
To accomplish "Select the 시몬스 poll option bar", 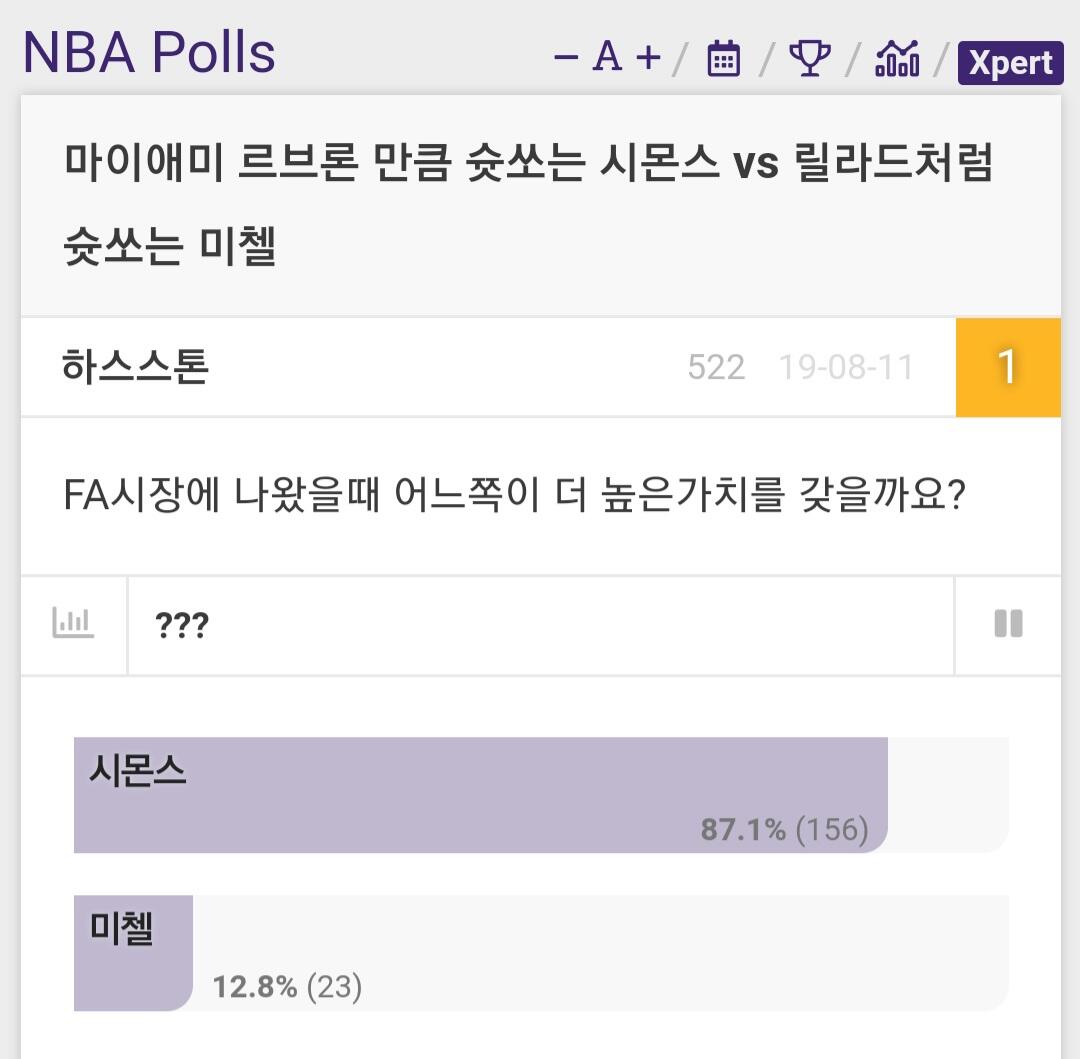I will click(x=541, y=795).
